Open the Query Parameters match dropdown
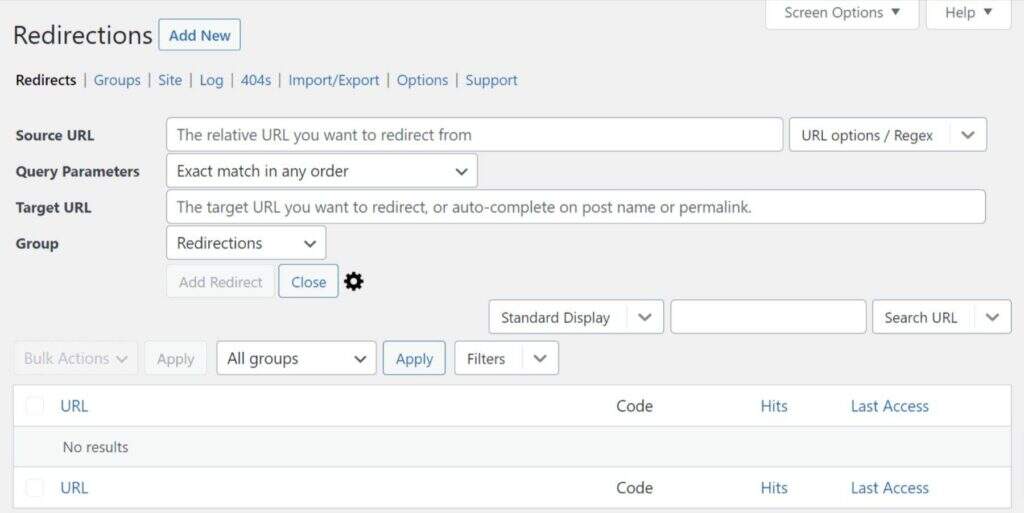This screenshot has width=1024, height=513. (321, 171)
